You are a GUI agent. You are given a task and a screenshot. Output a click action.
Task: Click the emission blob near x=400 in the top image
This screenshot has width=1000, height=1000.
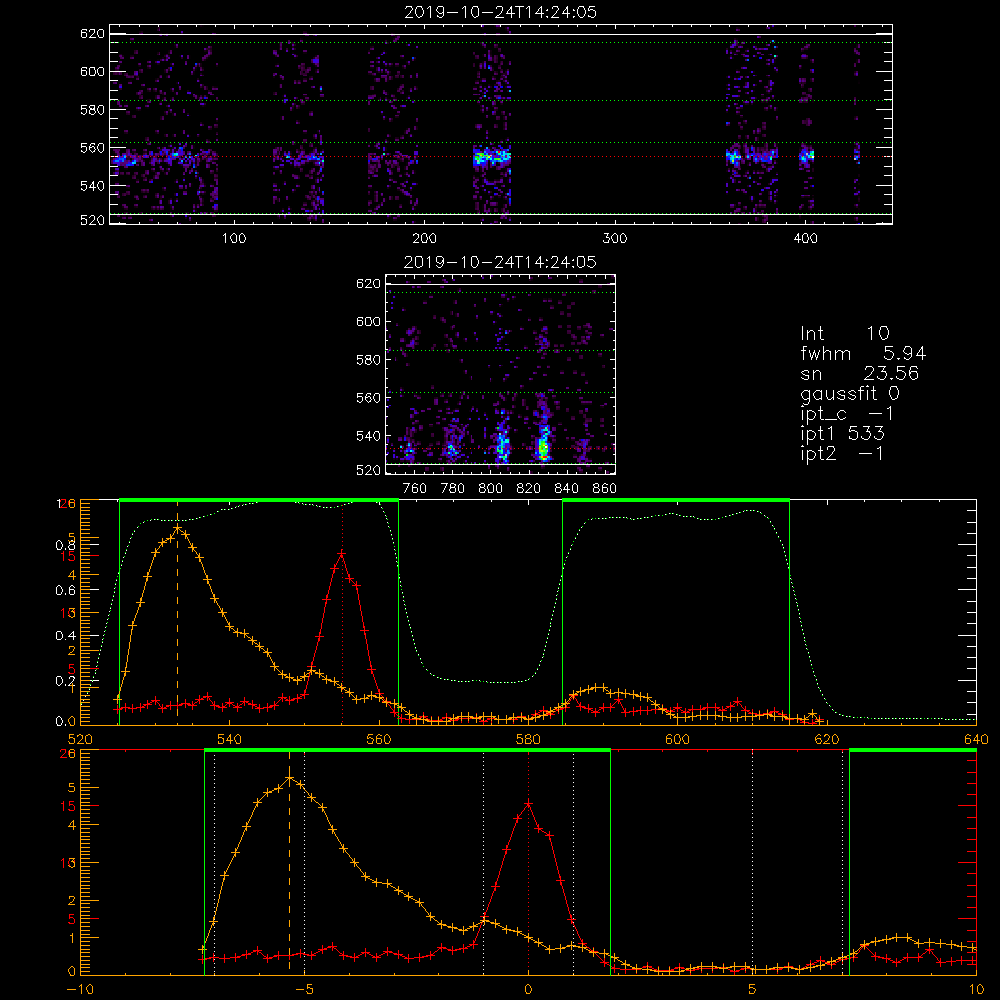pos(807,156)
